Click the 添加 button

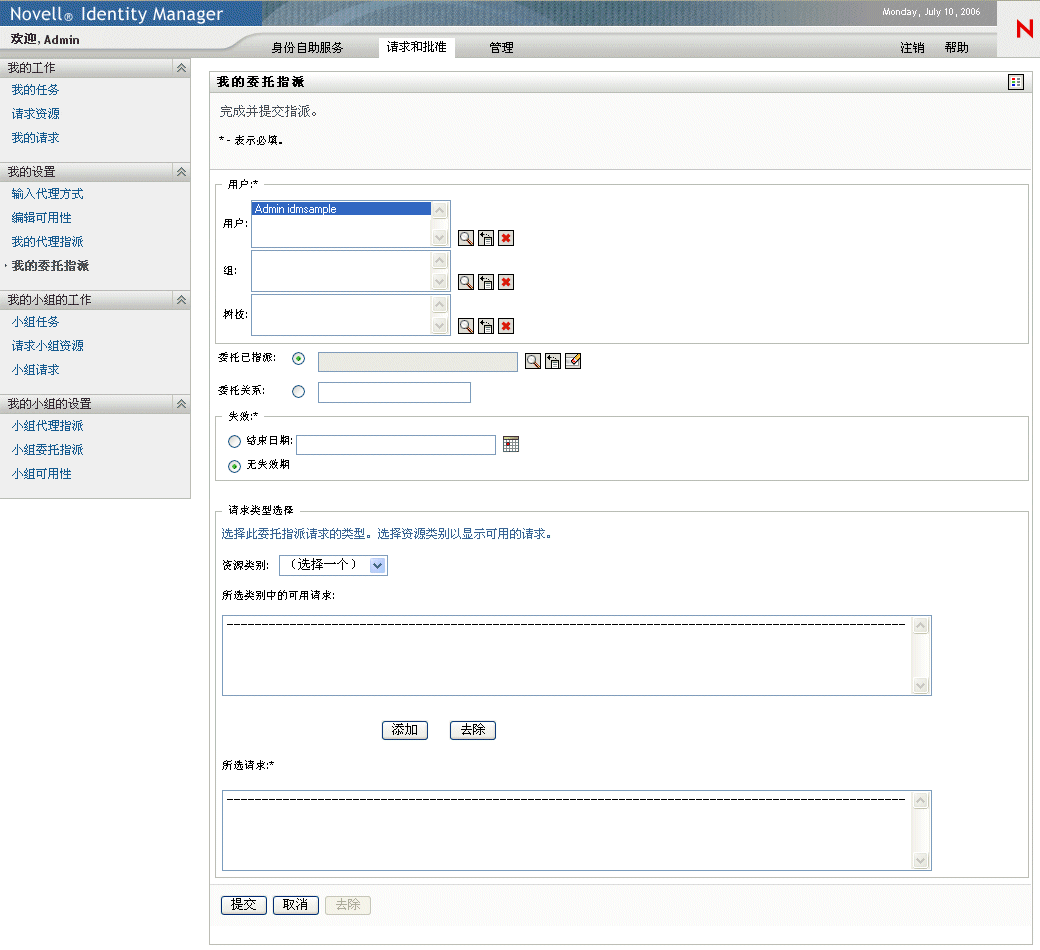pos(405,730)
